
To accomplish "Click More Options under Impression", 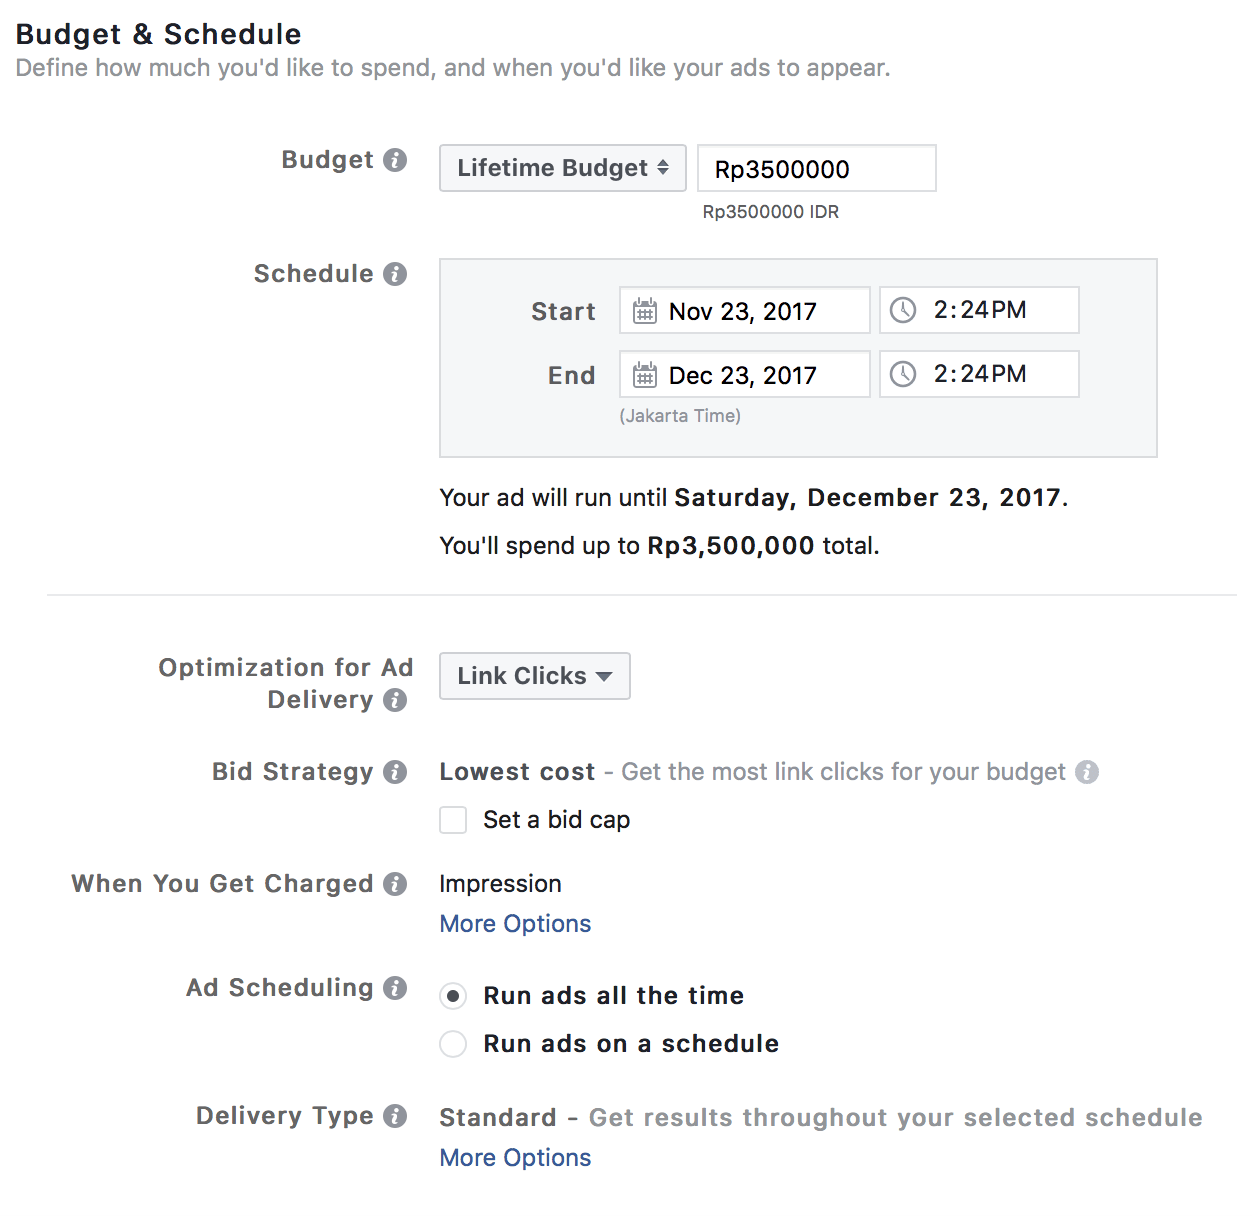I will point(515,924).
